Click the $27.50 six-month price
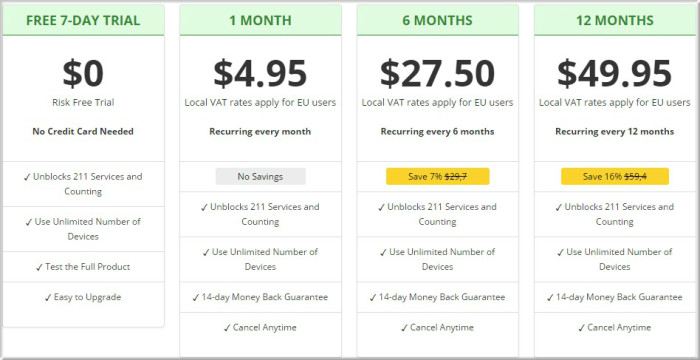 (x=438, y=73)
